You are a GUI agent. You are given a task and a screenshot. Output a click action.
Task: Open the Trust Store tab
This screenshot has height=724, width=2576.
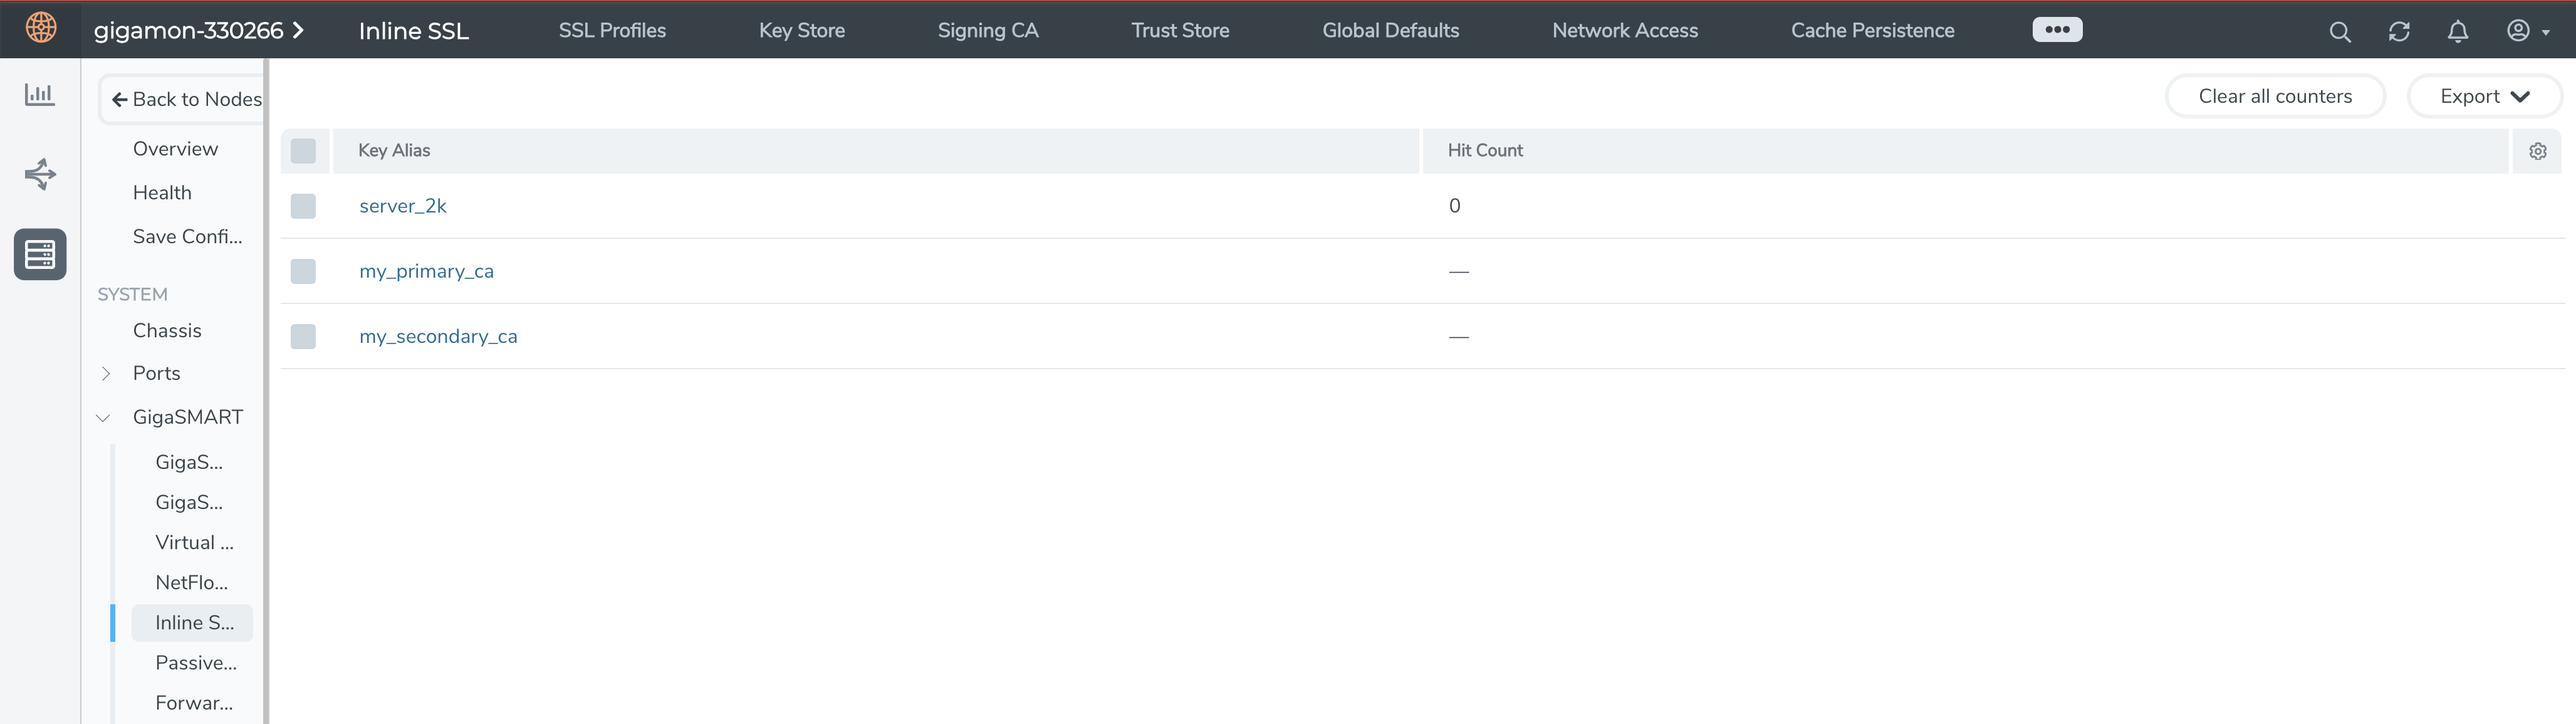click(1180, 31)
